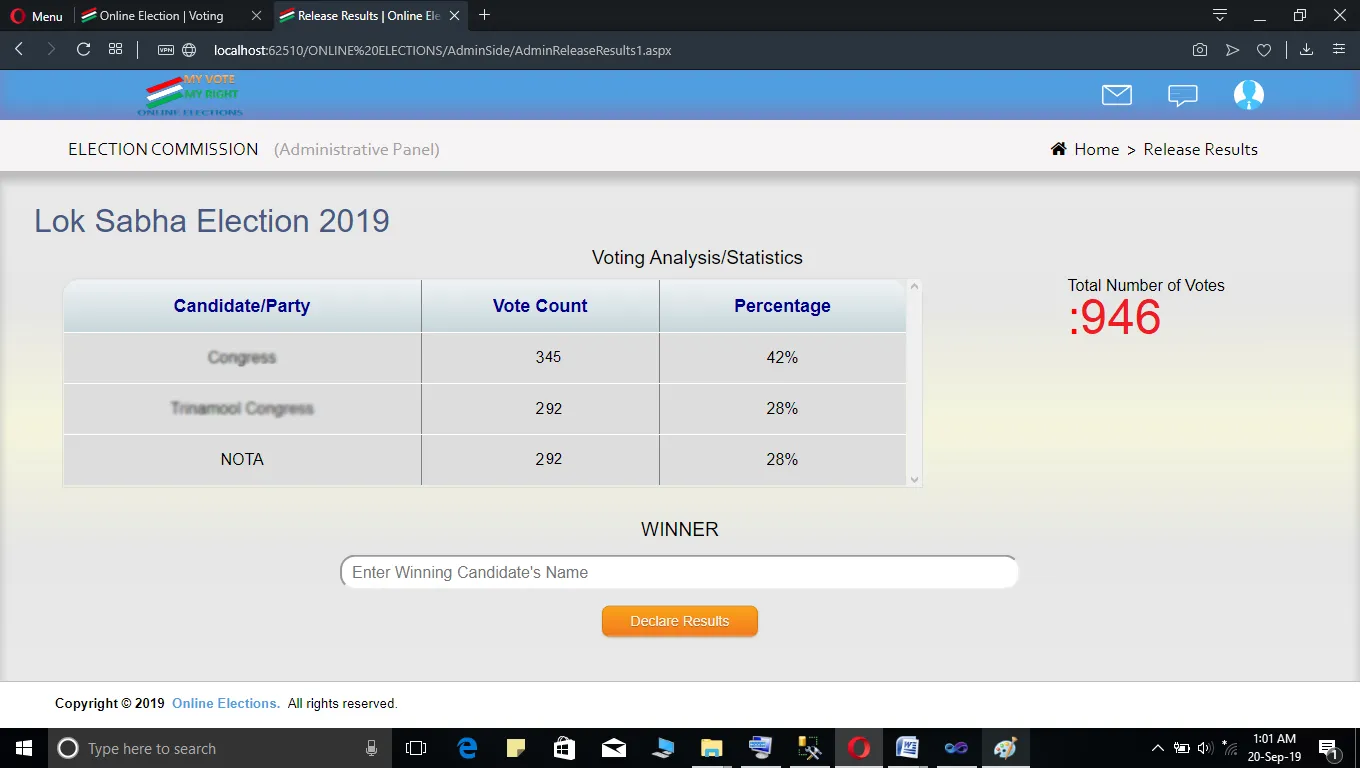Viewport: 1360px width, 768px height.
Task: Click the Percentage column header
Action: point(782,306)
